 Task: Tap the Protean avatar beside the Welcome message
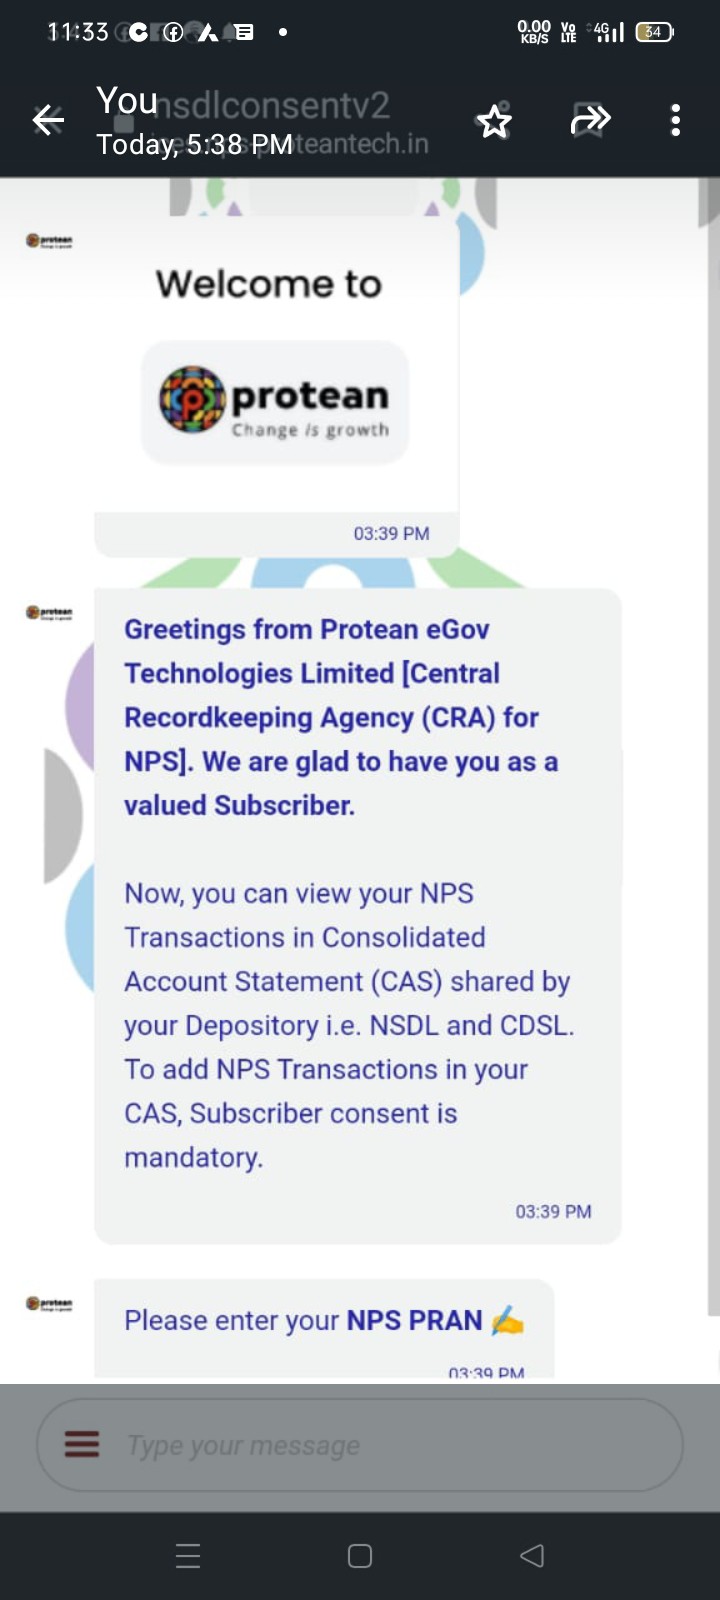49,241
